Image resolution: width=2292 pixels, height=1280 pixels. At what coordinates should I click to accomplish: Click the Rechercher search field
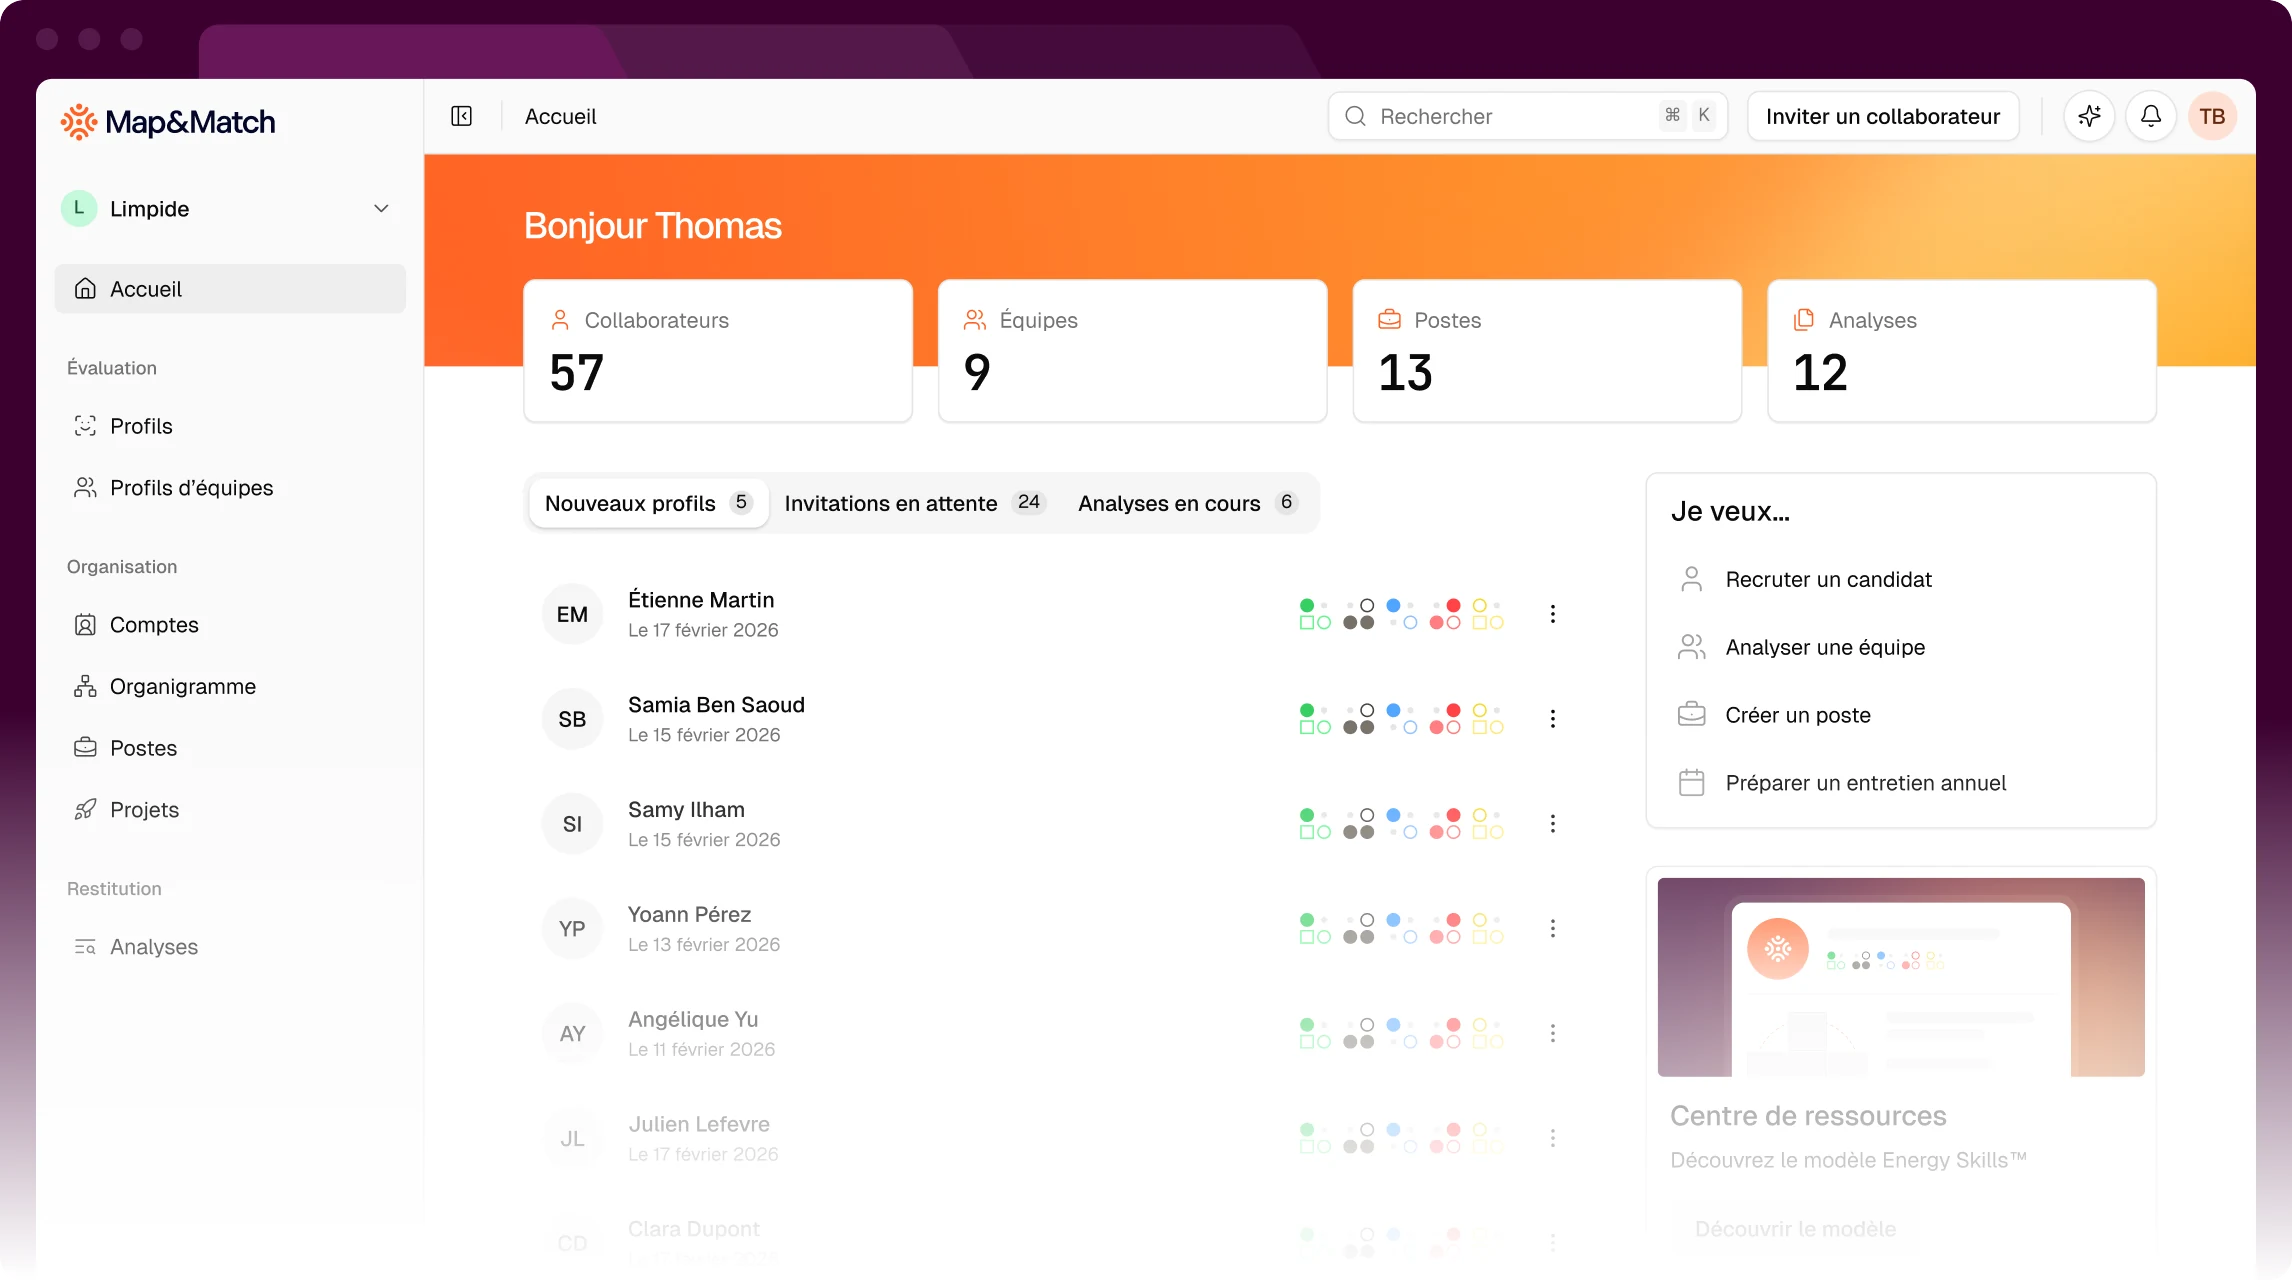click(1527, 116)
